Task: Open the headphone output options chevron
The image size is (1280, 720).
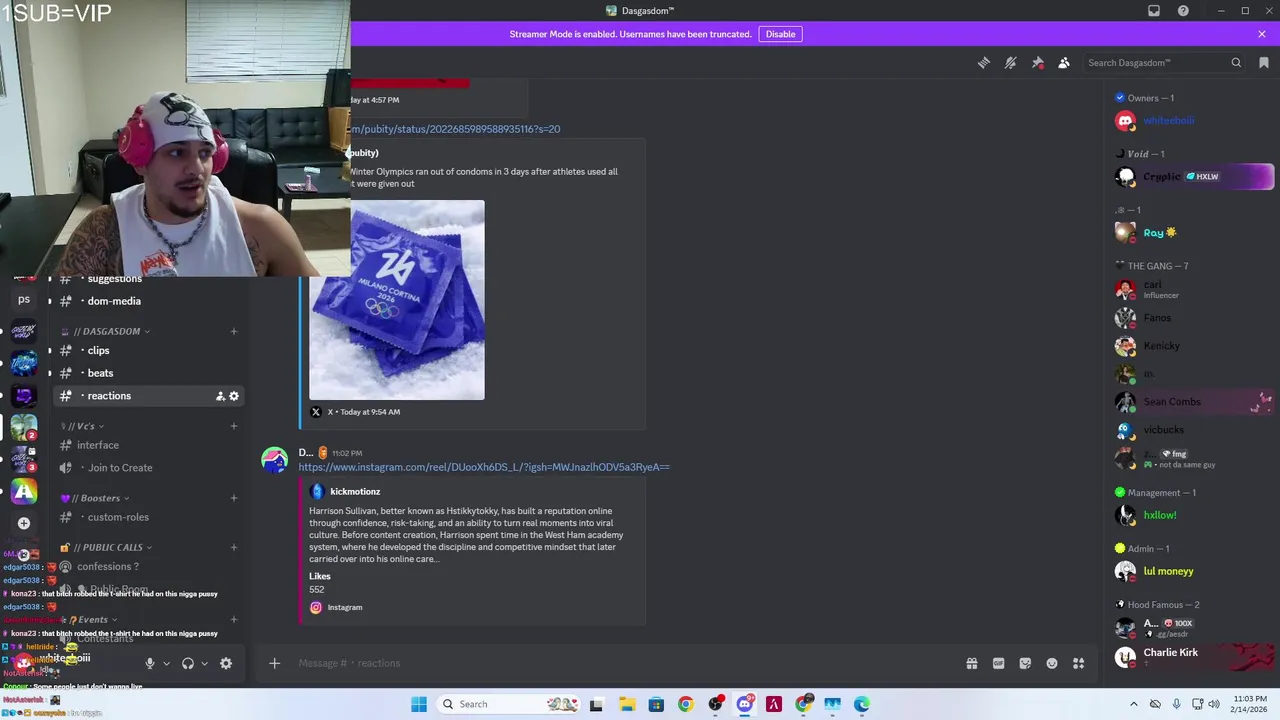Action: tap(204, 663)
